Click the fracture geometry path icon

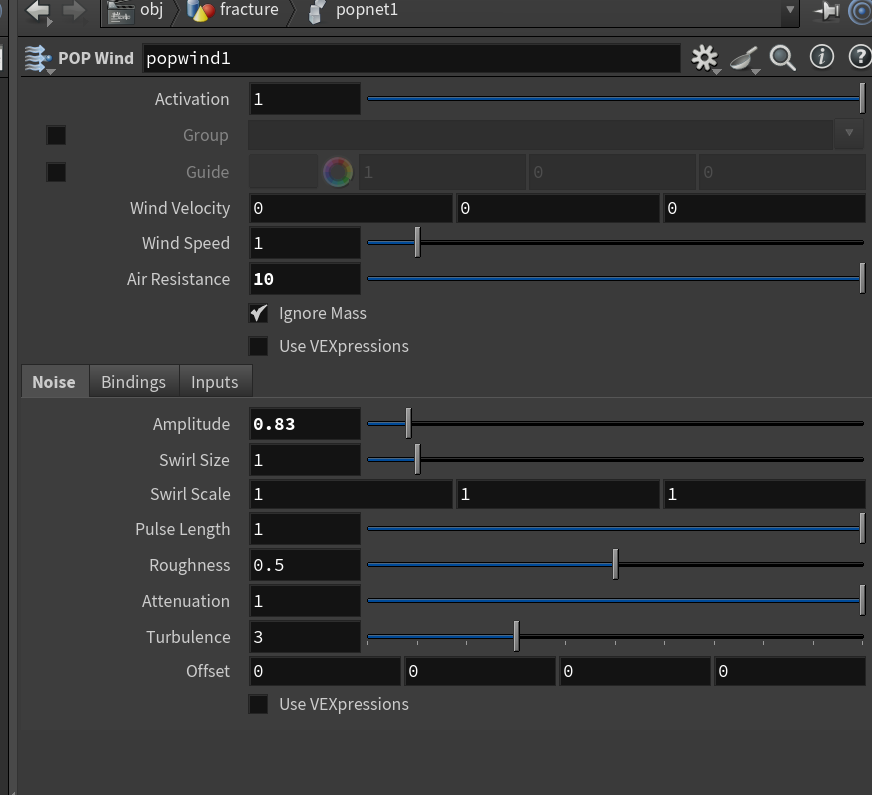click(200, 11)
